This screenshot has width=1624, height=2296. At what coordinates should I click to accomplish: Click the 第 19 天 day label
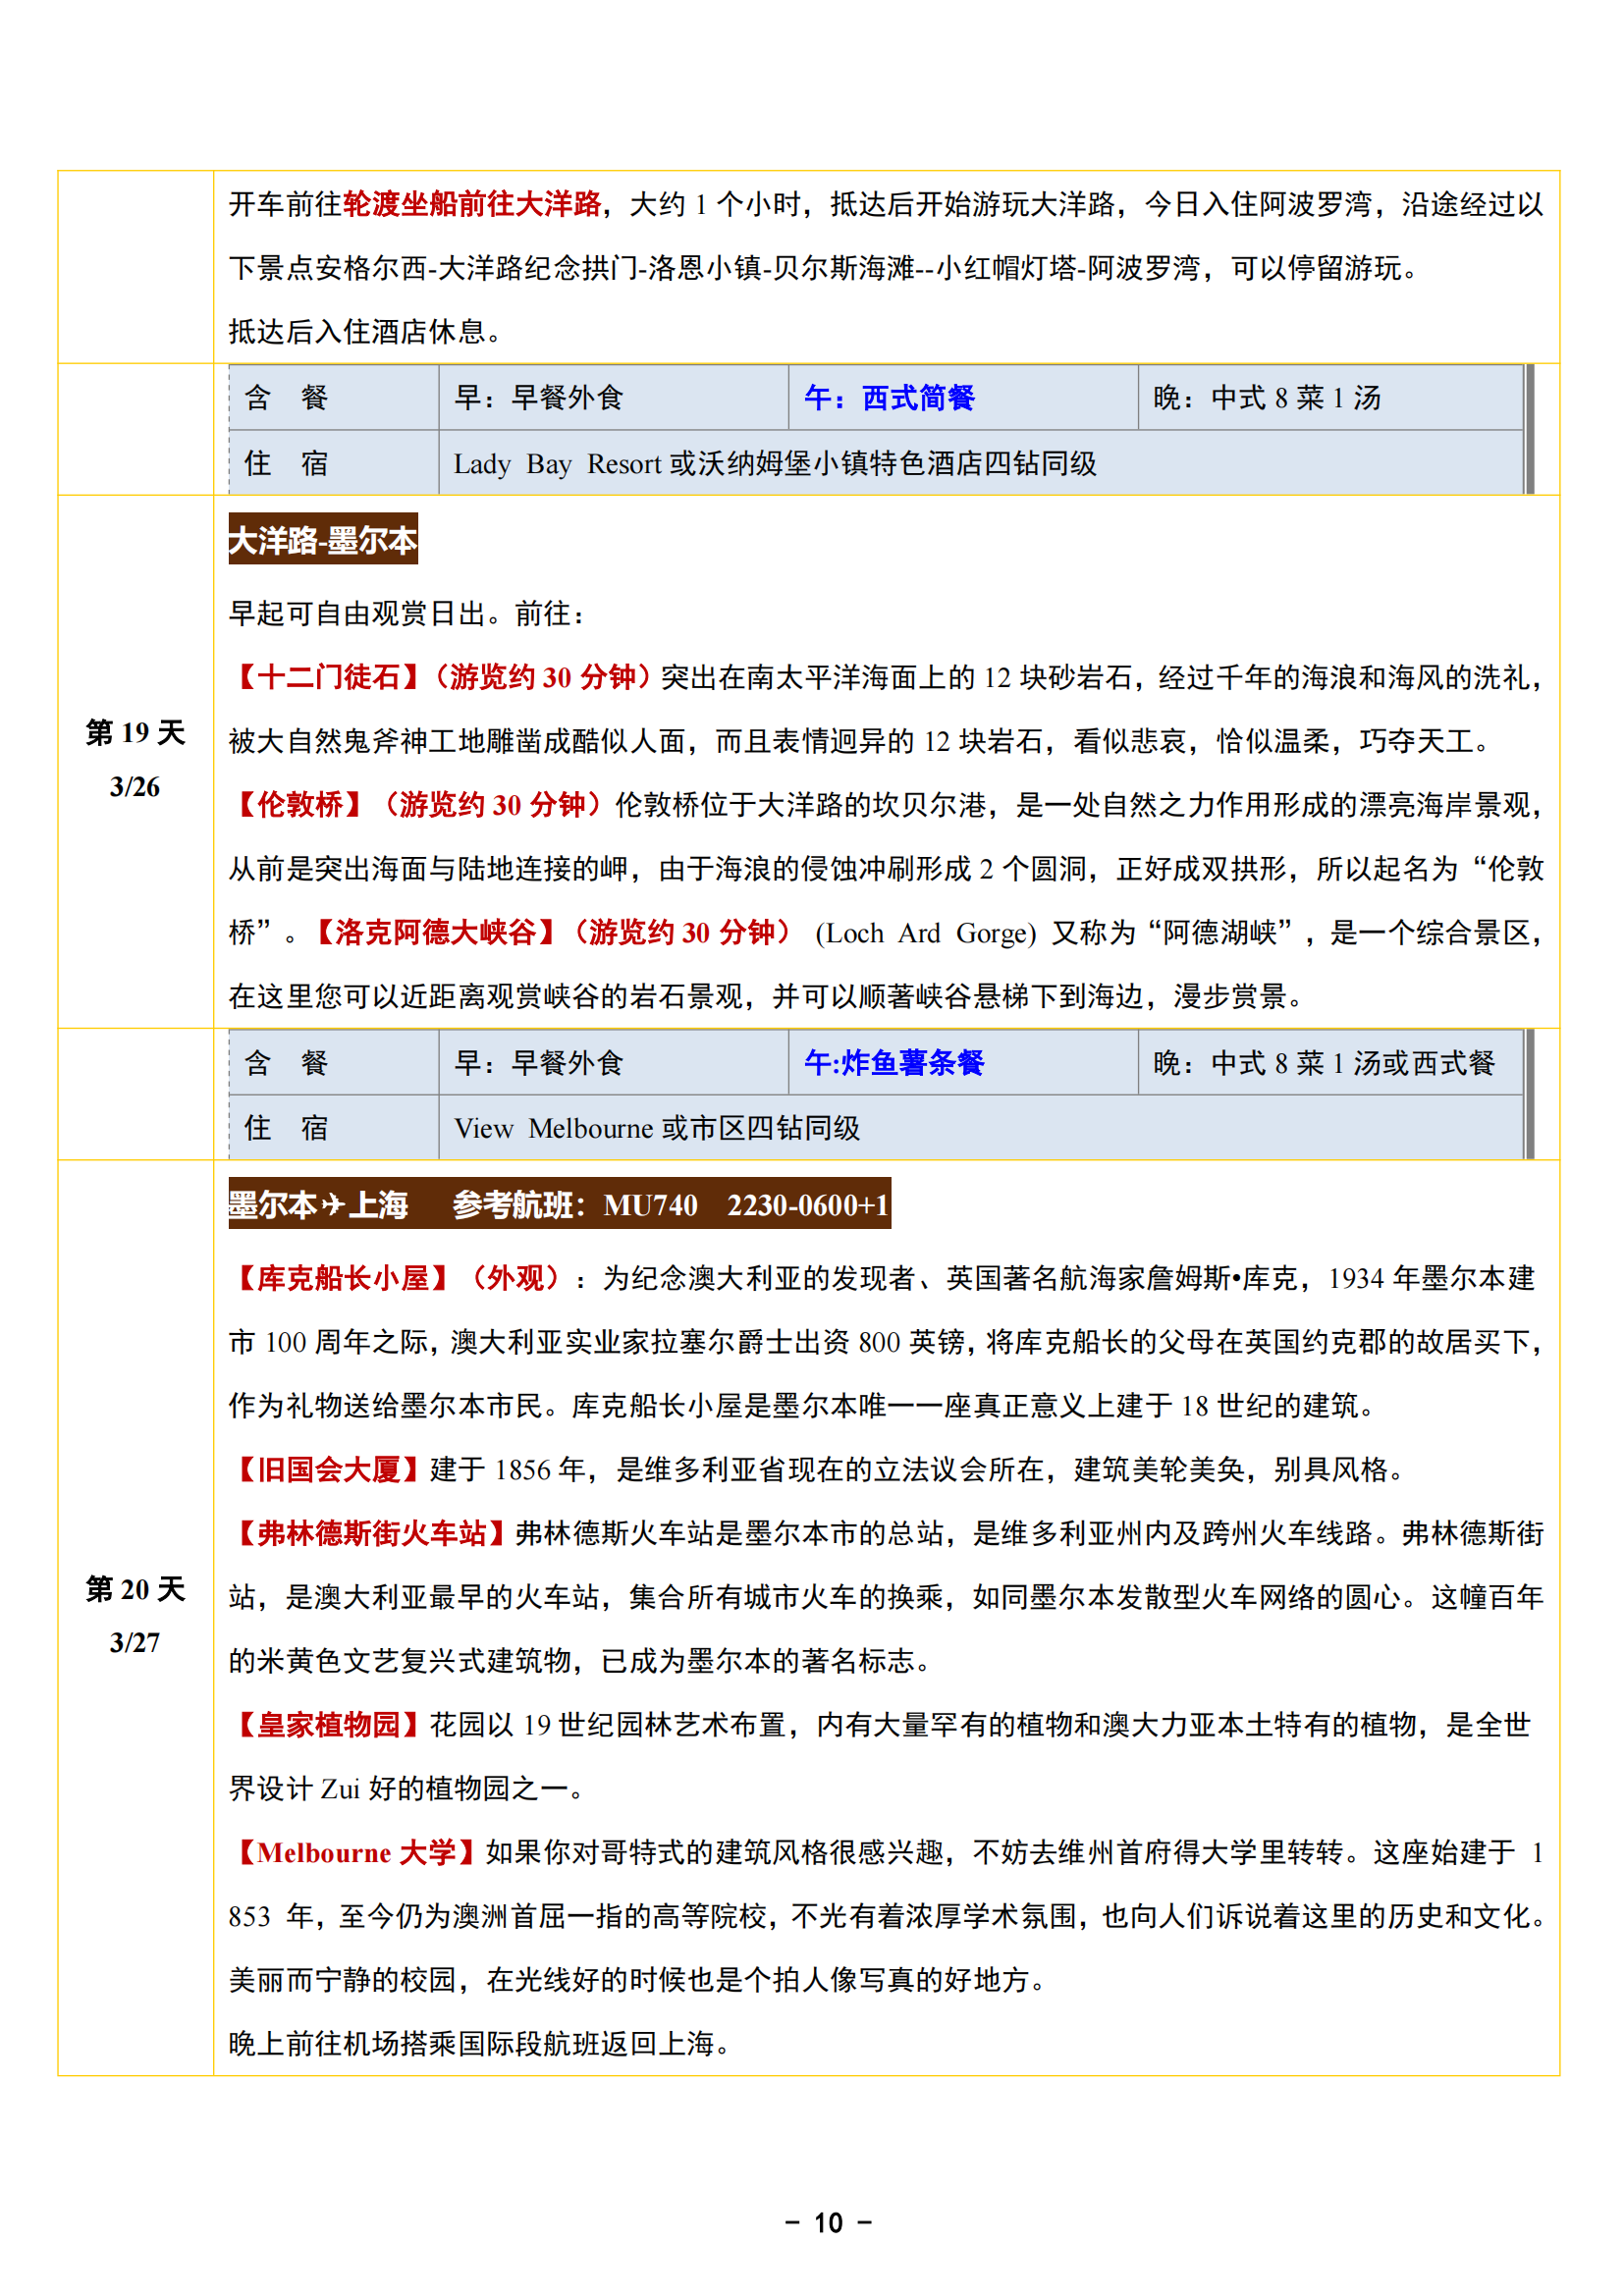pos(135,733)
